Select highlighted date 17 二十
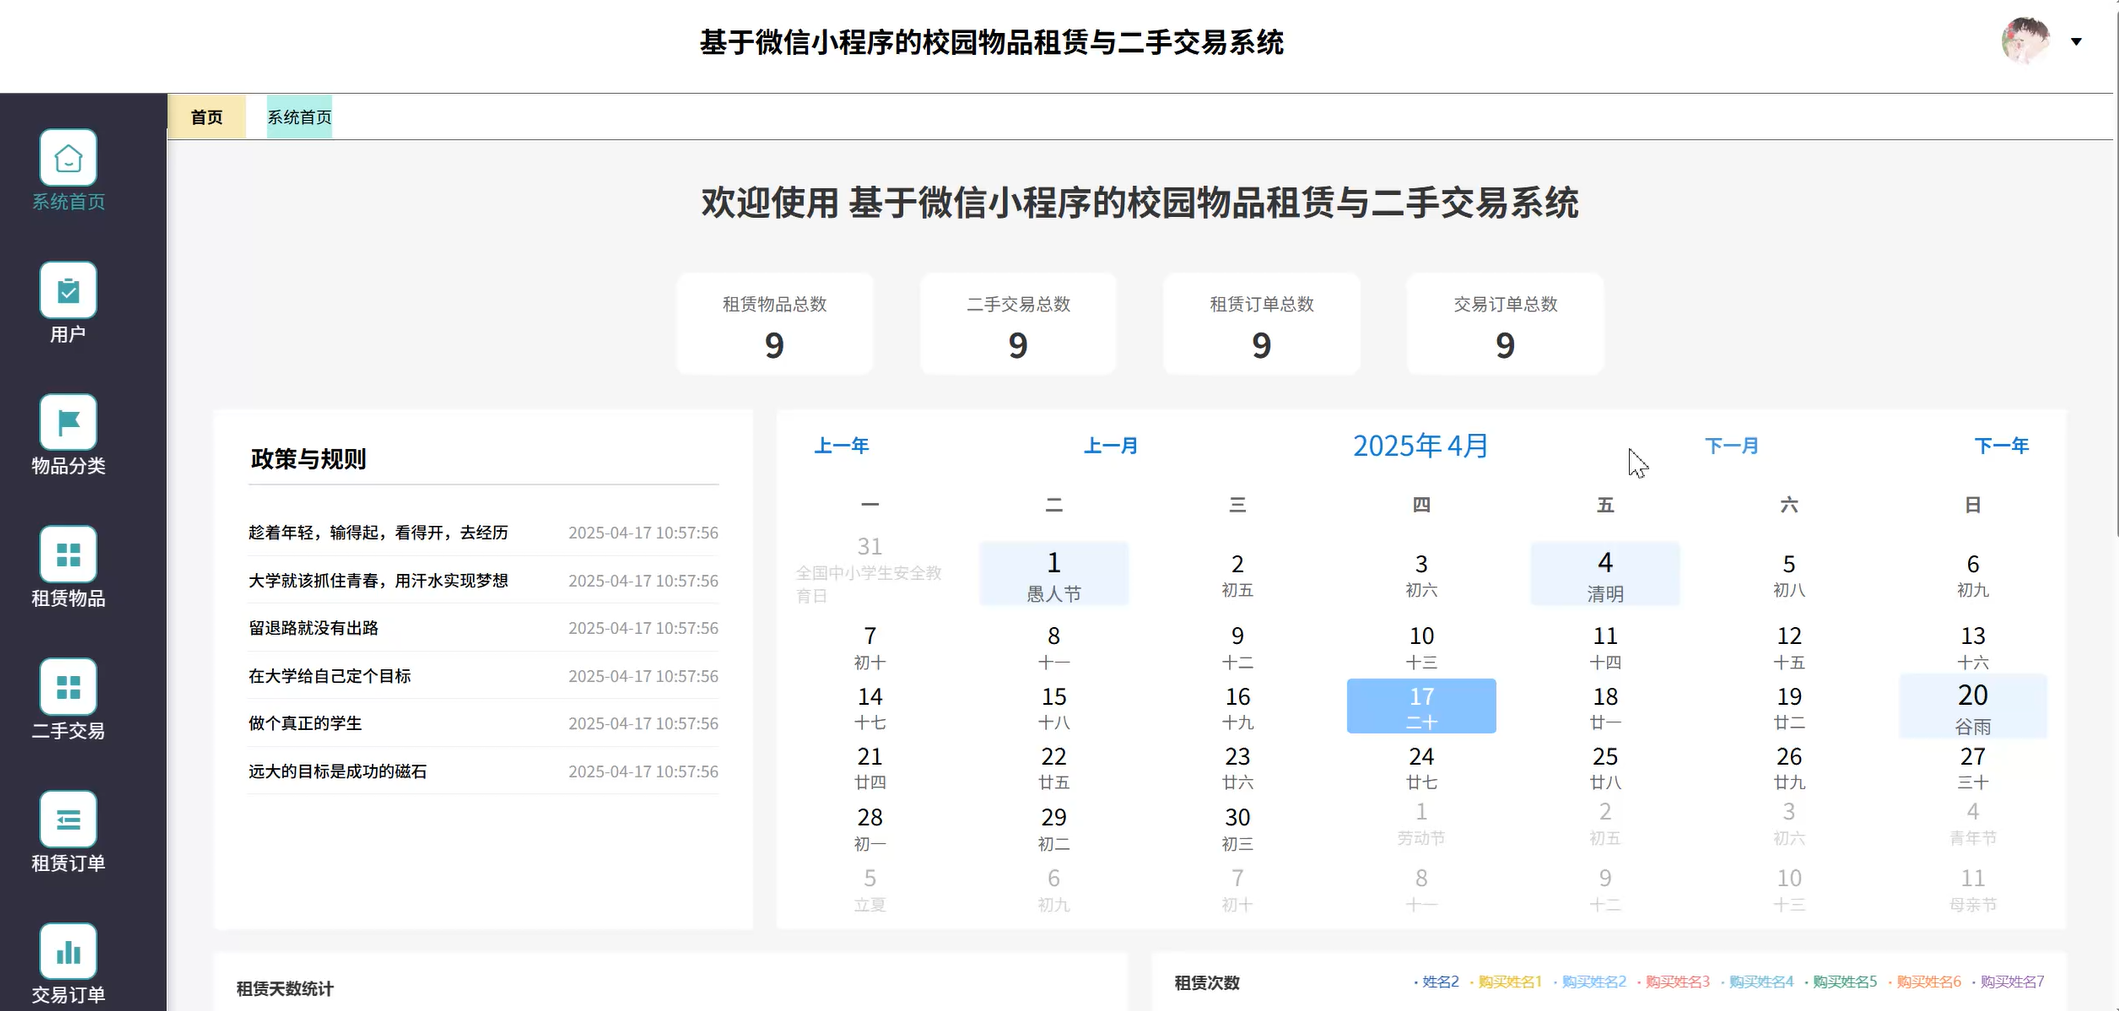The height and width of the screenshot is (1011, 2119). 1421,706
